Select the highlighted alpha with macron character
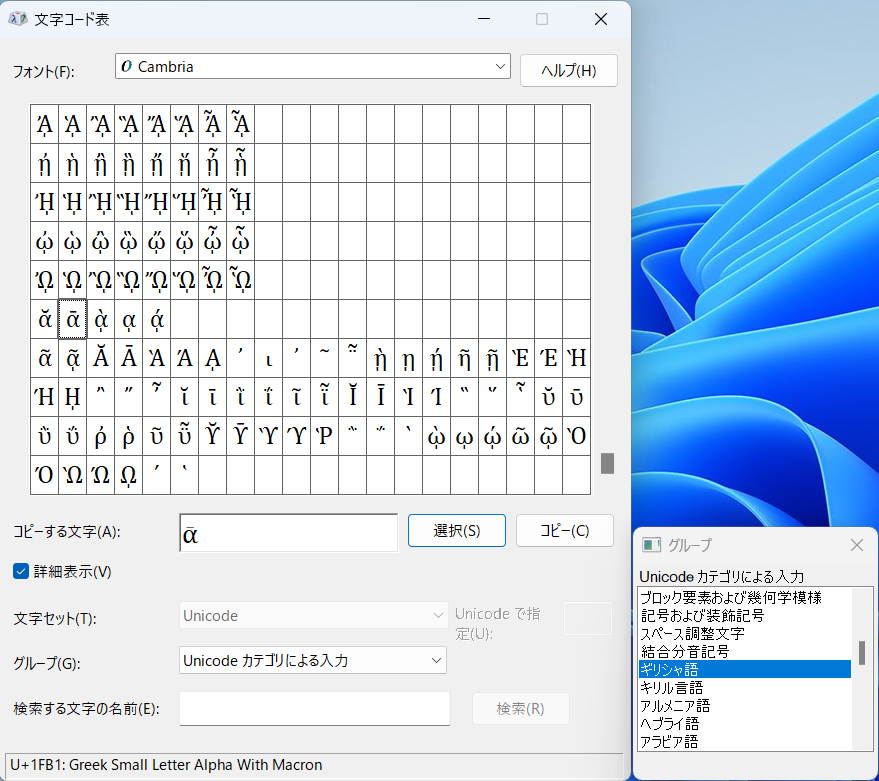879x781 pixels. [x=72, y=319]
